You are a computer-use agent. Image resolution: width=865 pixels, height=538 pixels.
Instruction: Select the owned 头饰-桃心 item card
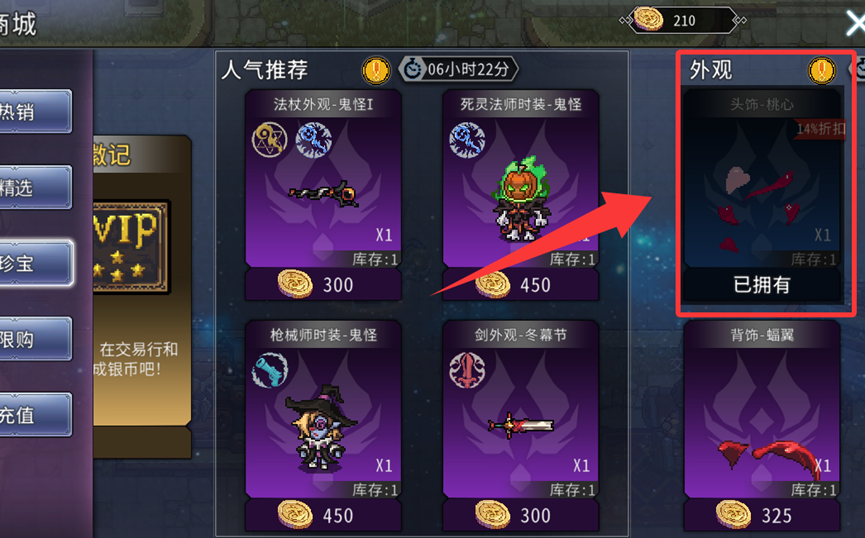point(762,195)
